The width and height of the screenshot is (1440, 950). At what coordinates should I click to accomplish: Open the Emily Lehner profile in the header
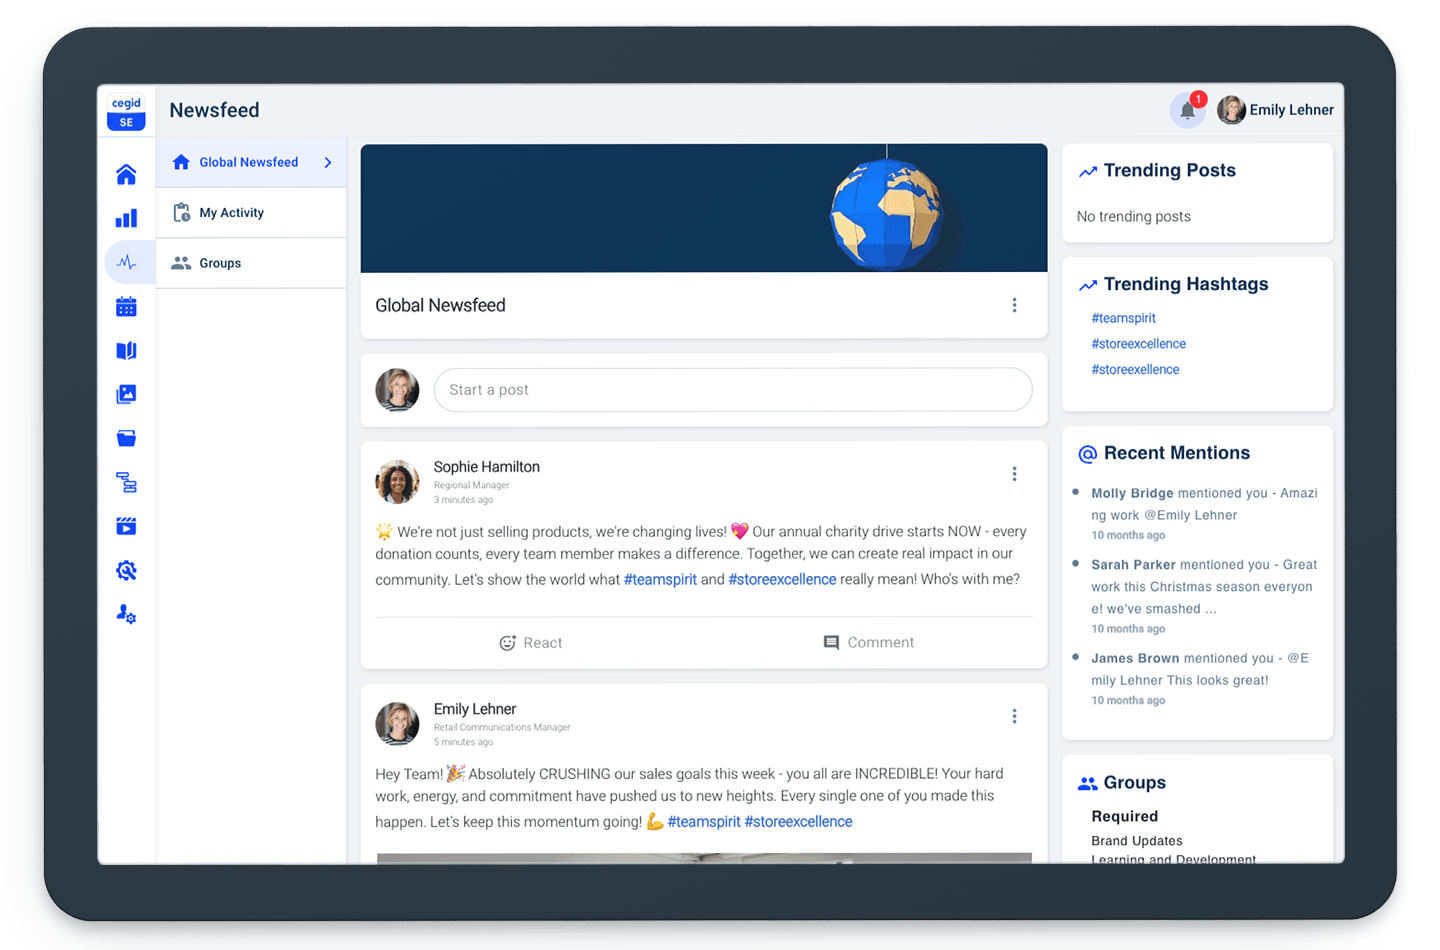(1275, 110)
